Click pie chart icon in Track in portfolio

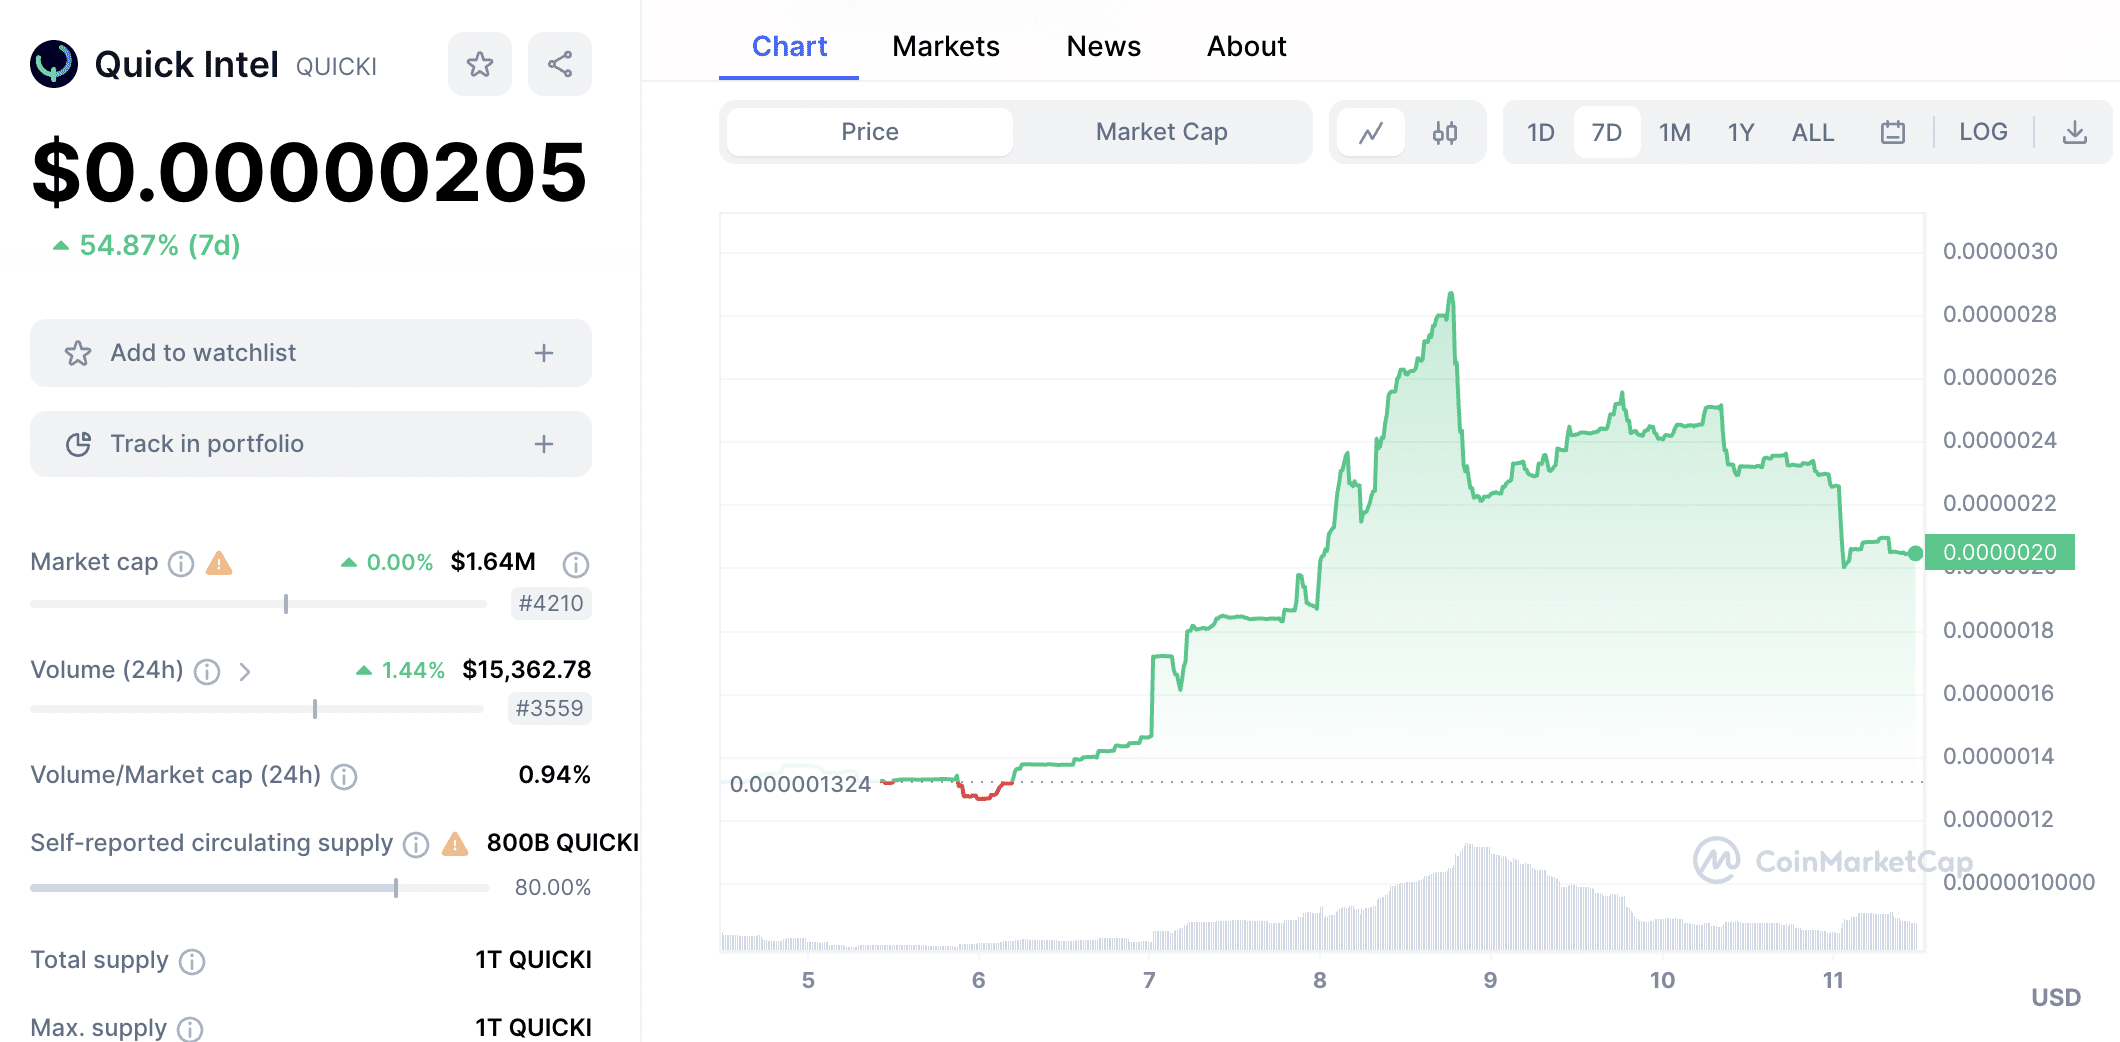coord(78,444)
